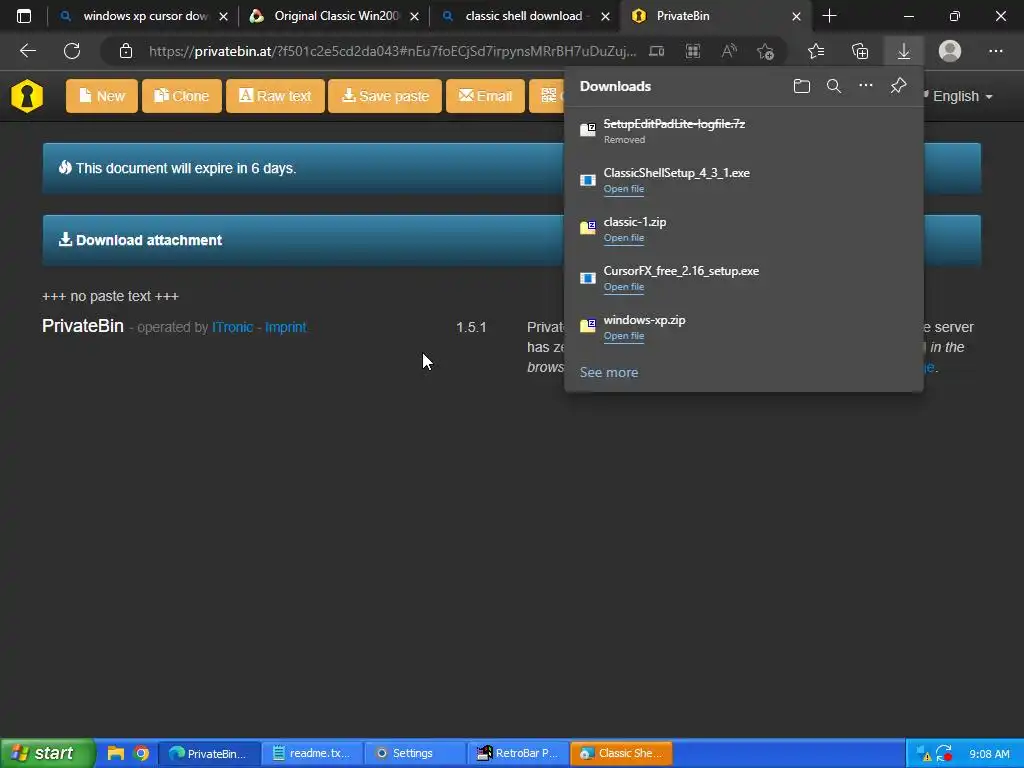Send paste via Email button
The height and width of the screenshot is (768, 1024).
click(x=485, y=96)
